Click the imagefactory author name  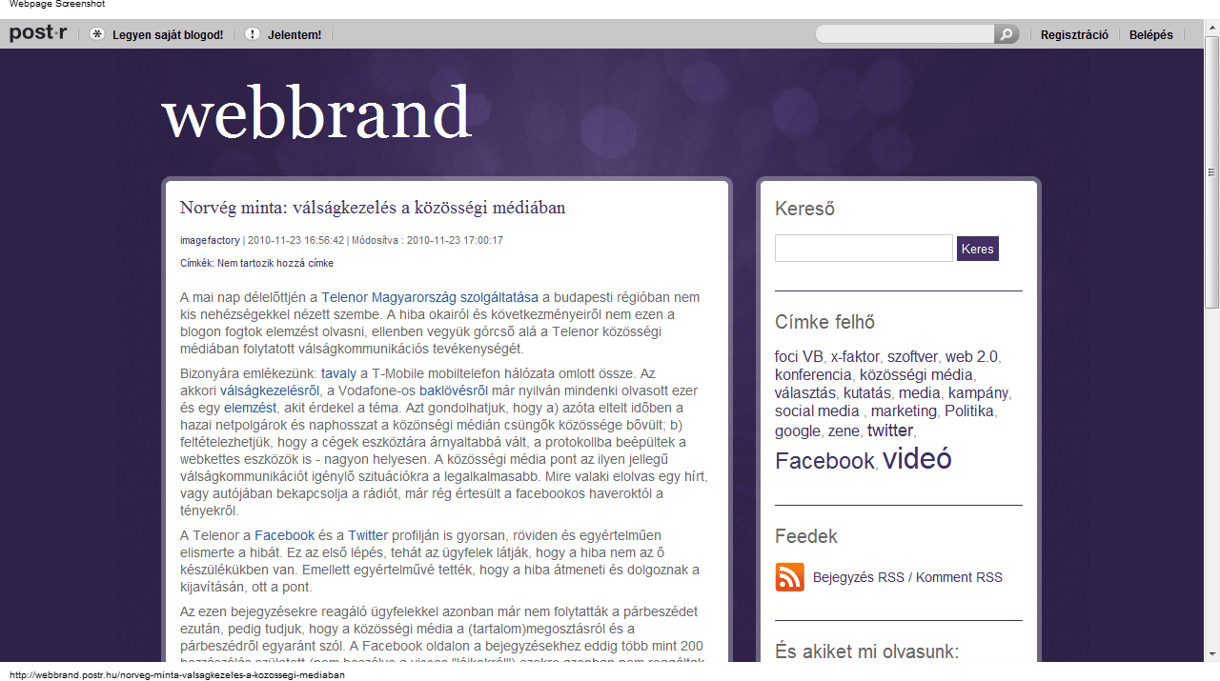click(x=210, y=240)
